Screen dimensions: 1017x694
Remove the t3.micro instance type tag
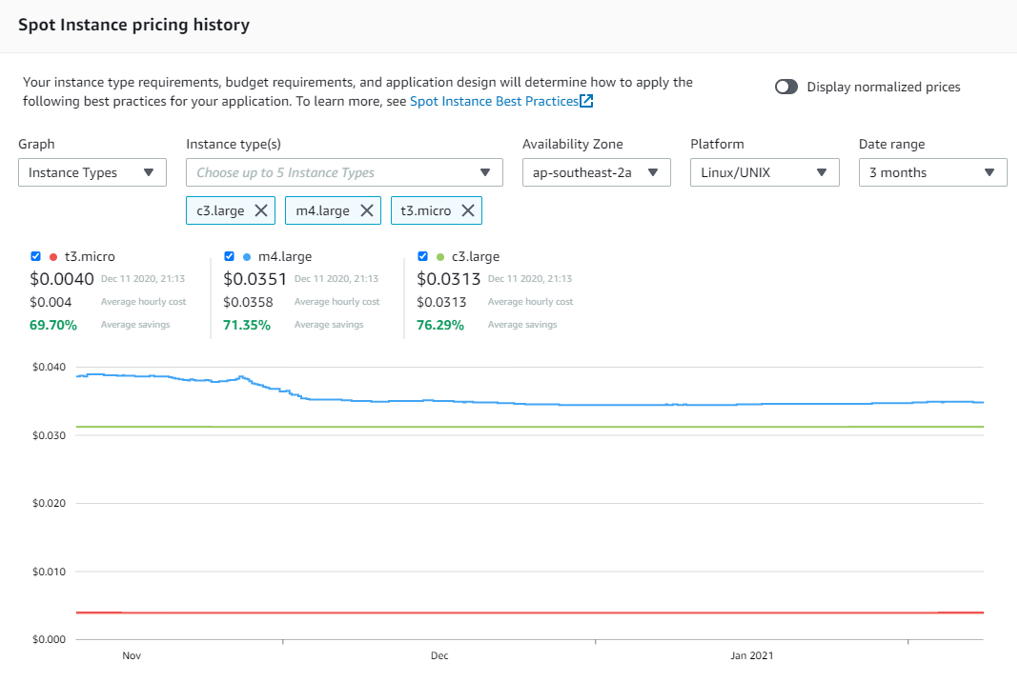click(468, 211)
